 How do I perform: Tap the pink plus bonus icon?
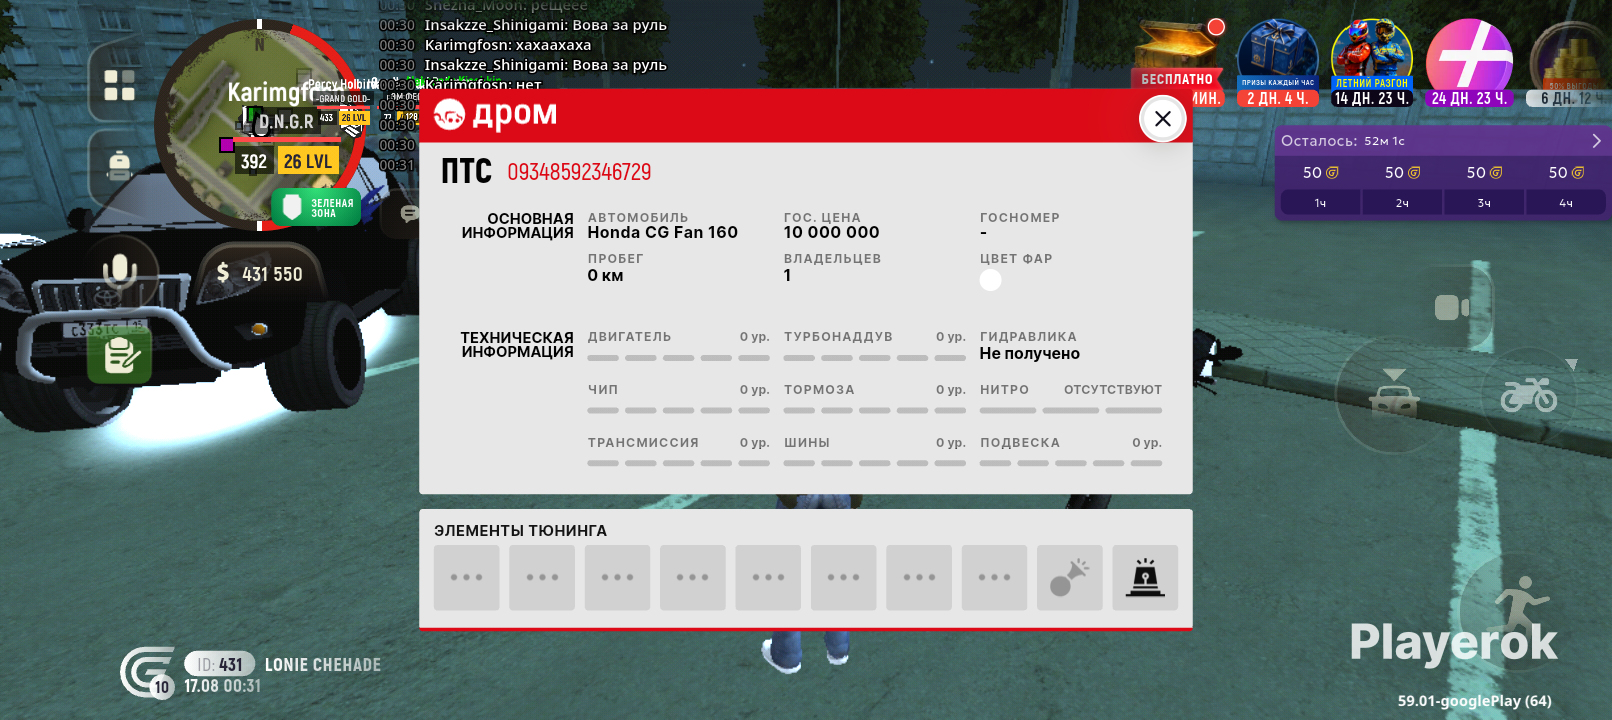pyautogui.click(x=1469, y=62)
